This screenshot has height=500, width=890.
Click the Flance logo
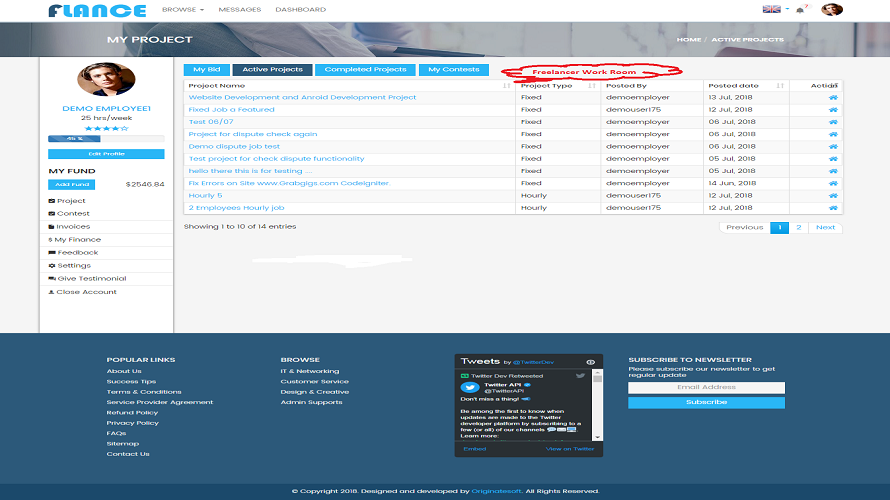(97, 10)
